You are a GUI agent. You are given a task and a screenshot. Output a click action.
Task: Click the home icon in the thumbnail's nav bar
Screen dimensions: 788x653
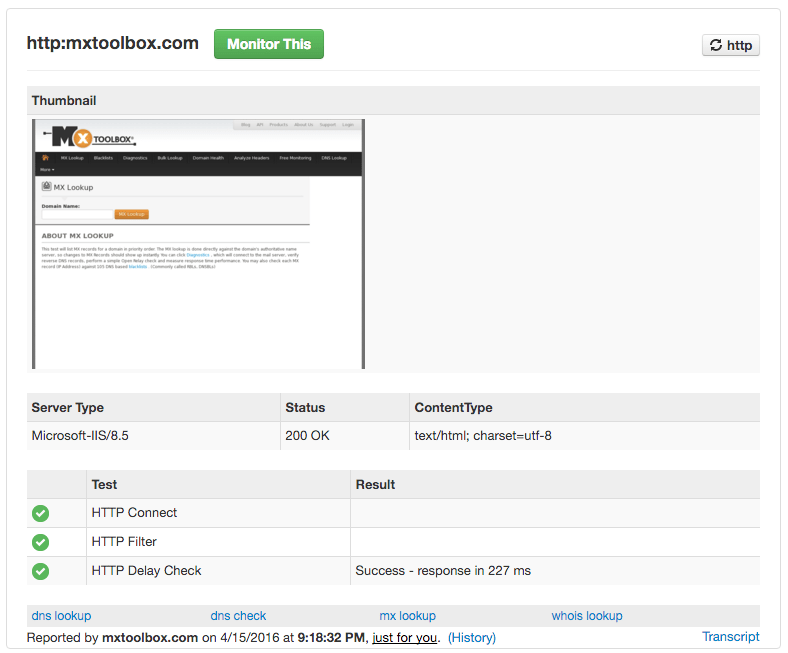(x=45, y=158)
